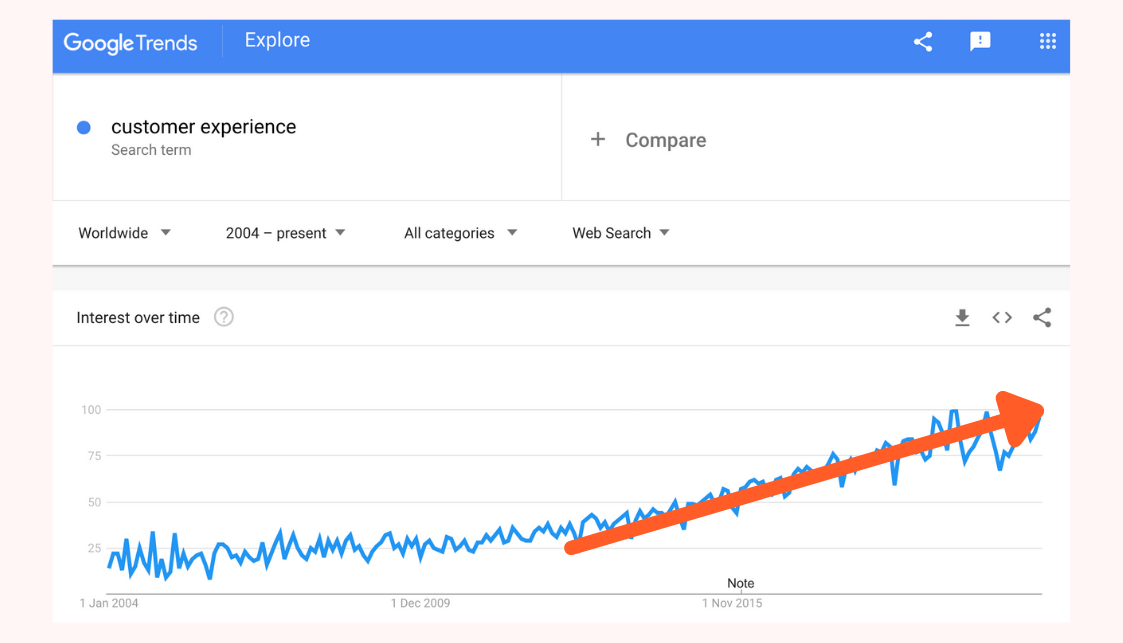Share the Trends report from the header
The height and width of the screenshot is (643, 1123).
pyautogui.click(x=922, y=41)
